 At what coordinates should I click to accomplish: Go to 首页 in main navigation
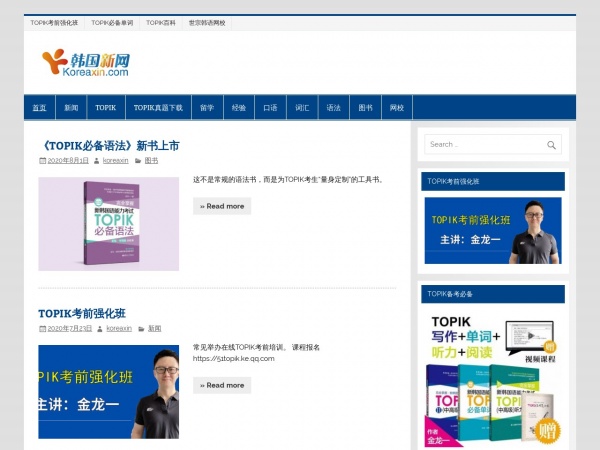coord(39,108)
